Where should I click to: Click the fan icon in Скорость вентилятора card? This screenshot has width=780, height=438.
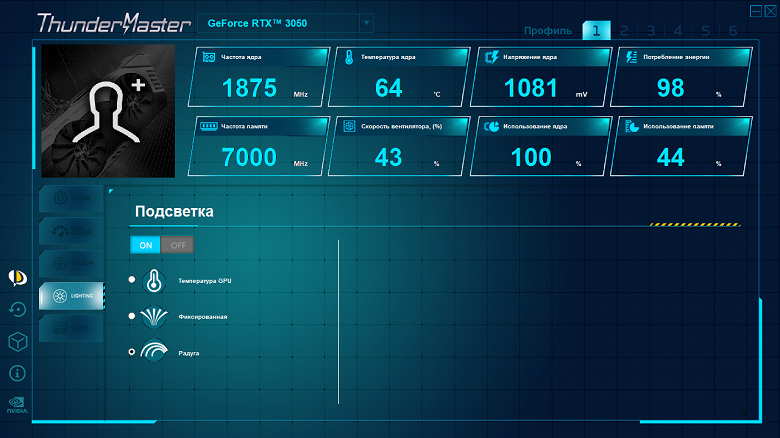tap(349, 126)
